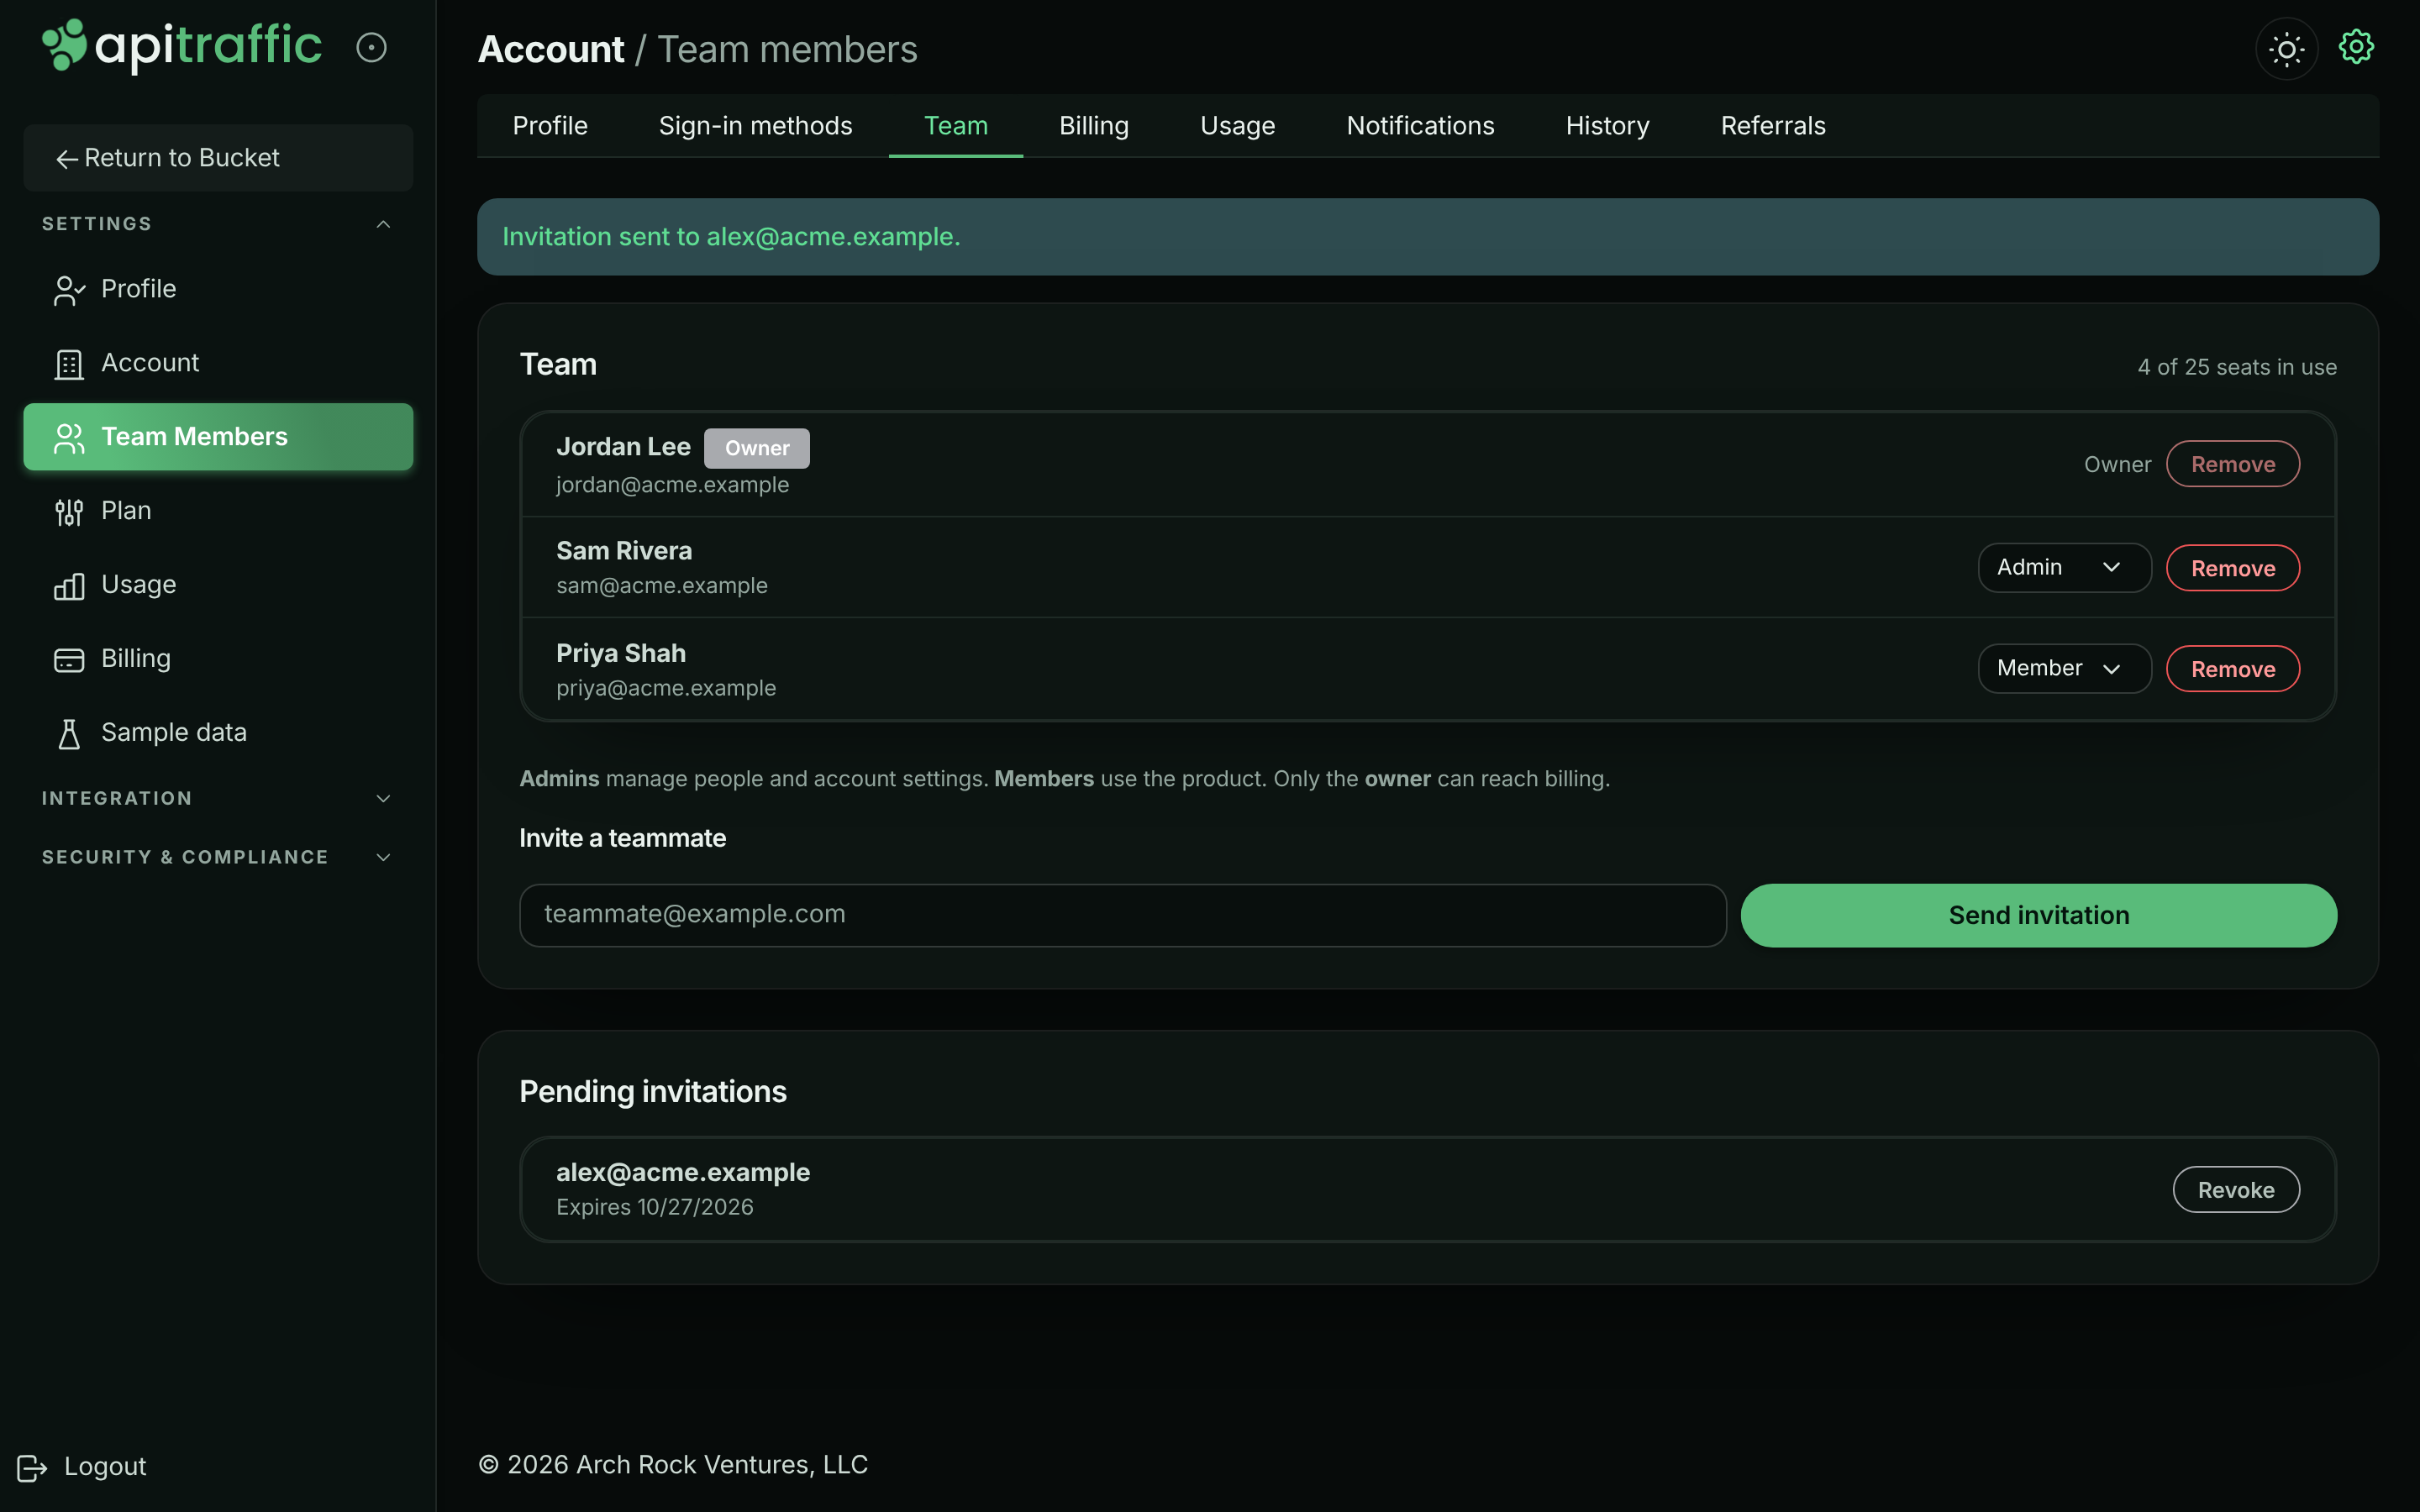Select the Team tab

(956, 126)
